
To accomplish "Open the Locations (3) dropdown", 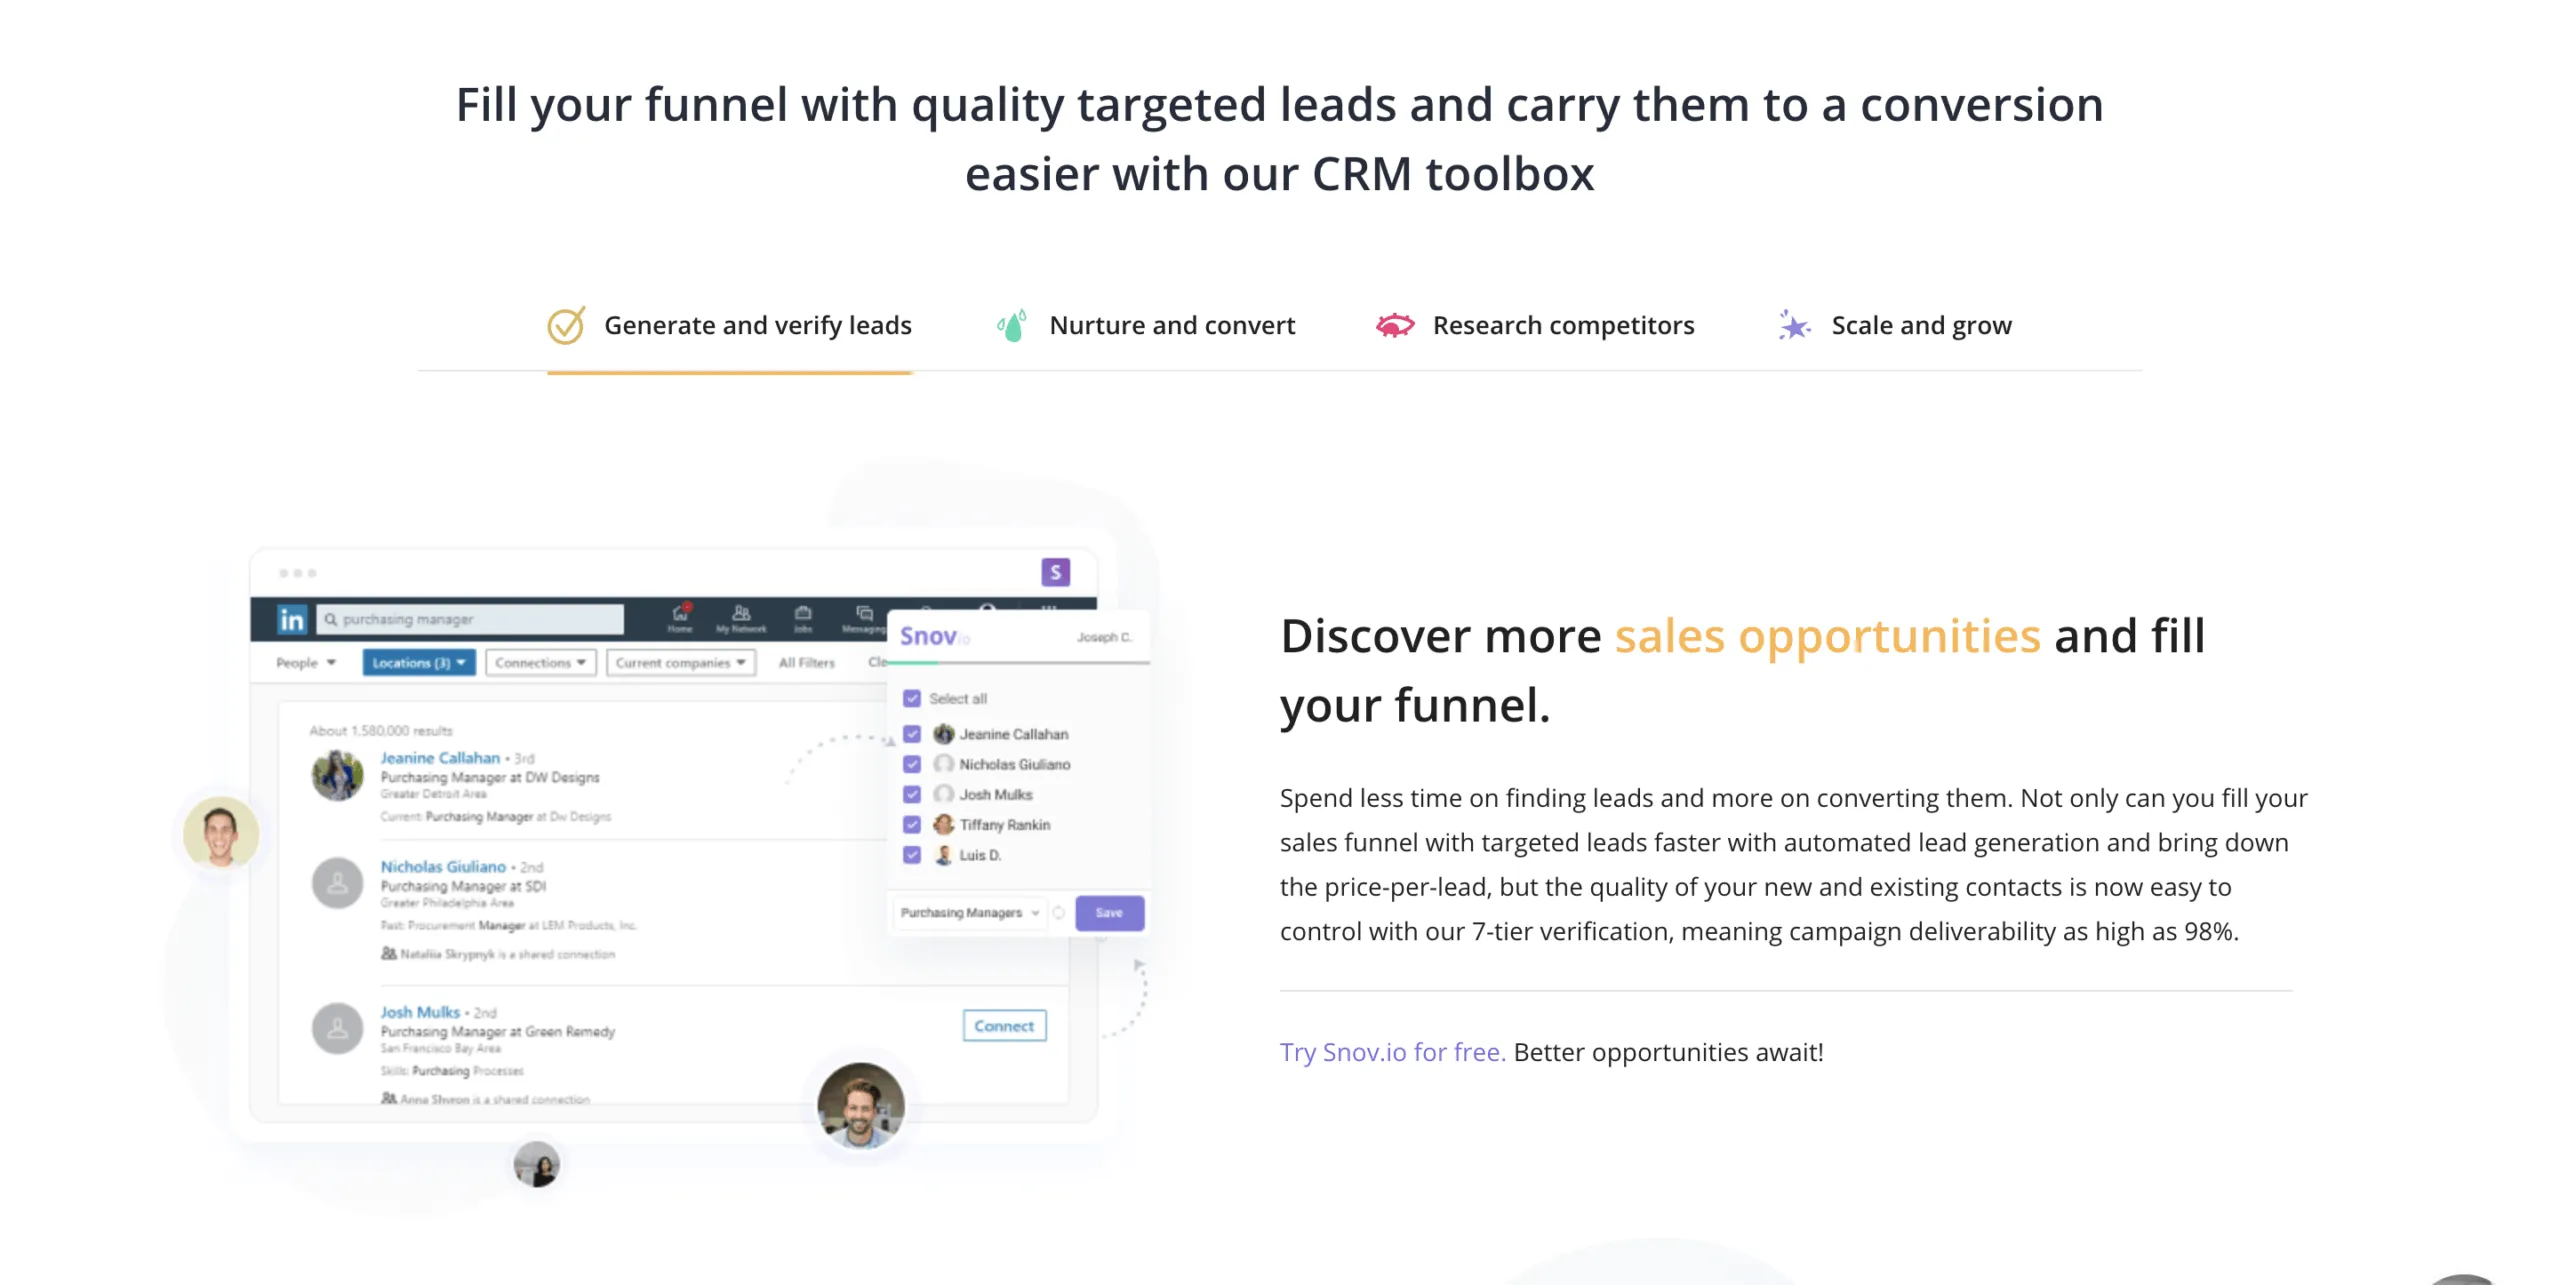I will click(x=418, y=663).
